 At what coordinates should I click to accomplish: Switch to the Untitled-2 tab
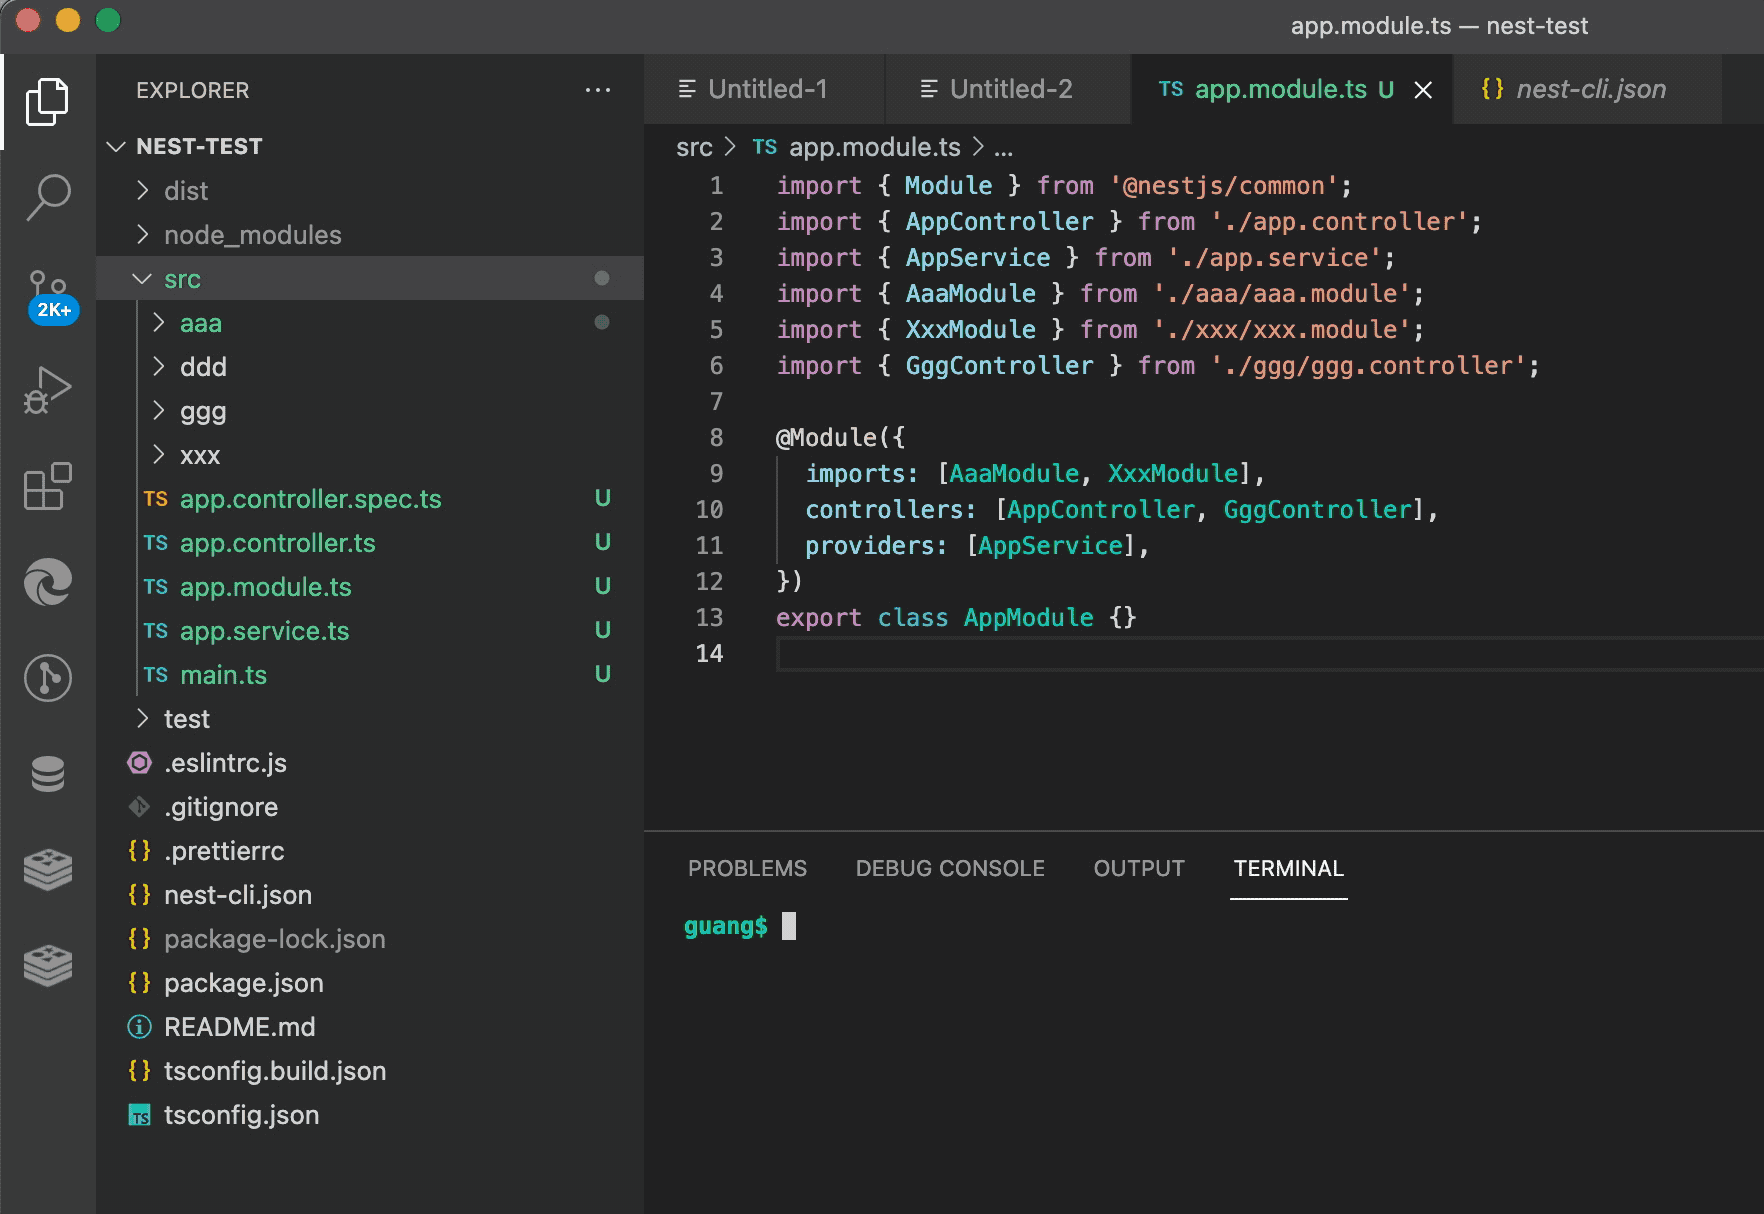point(1009,90)
